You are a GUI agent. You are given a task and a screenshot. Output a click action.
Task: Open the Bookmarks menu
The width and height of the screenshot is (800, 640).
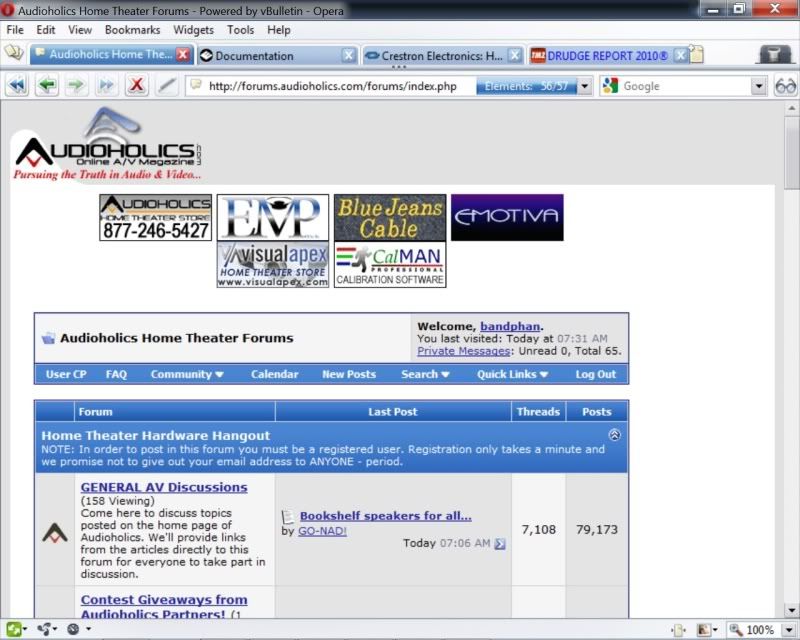[132, 30]
